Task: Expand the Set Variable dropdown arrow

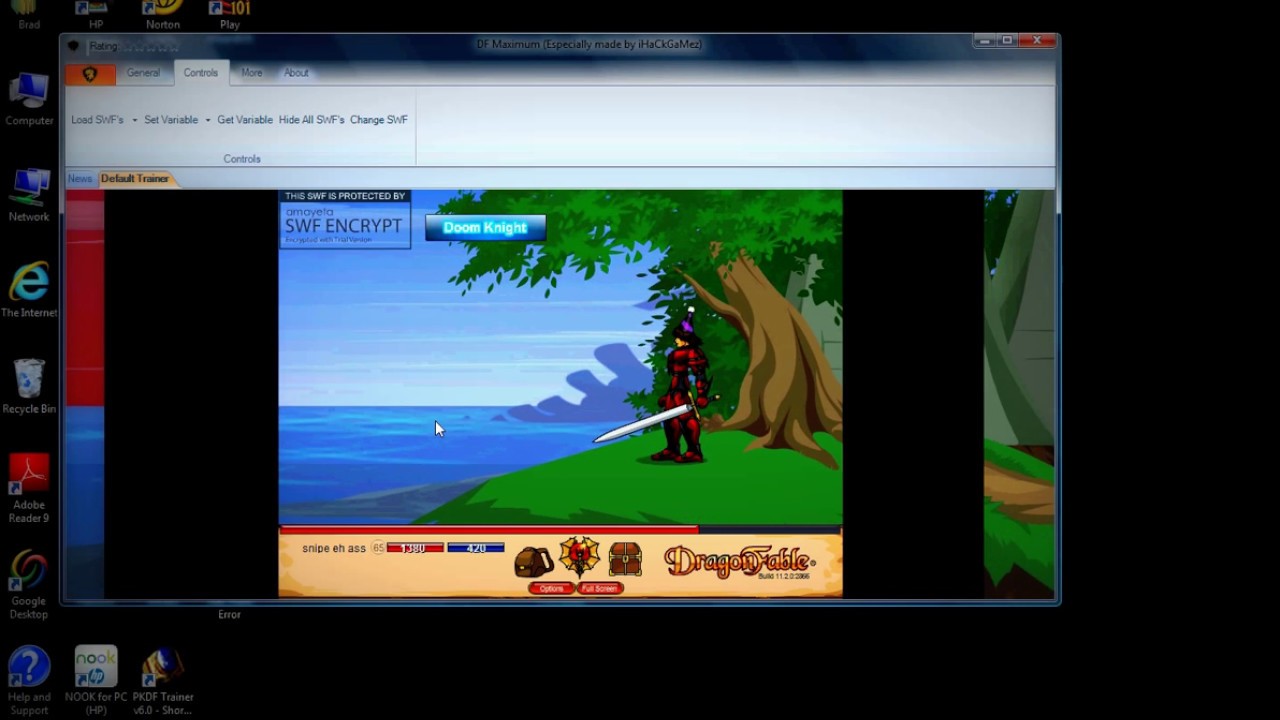Action: click(x=208, y=120)
